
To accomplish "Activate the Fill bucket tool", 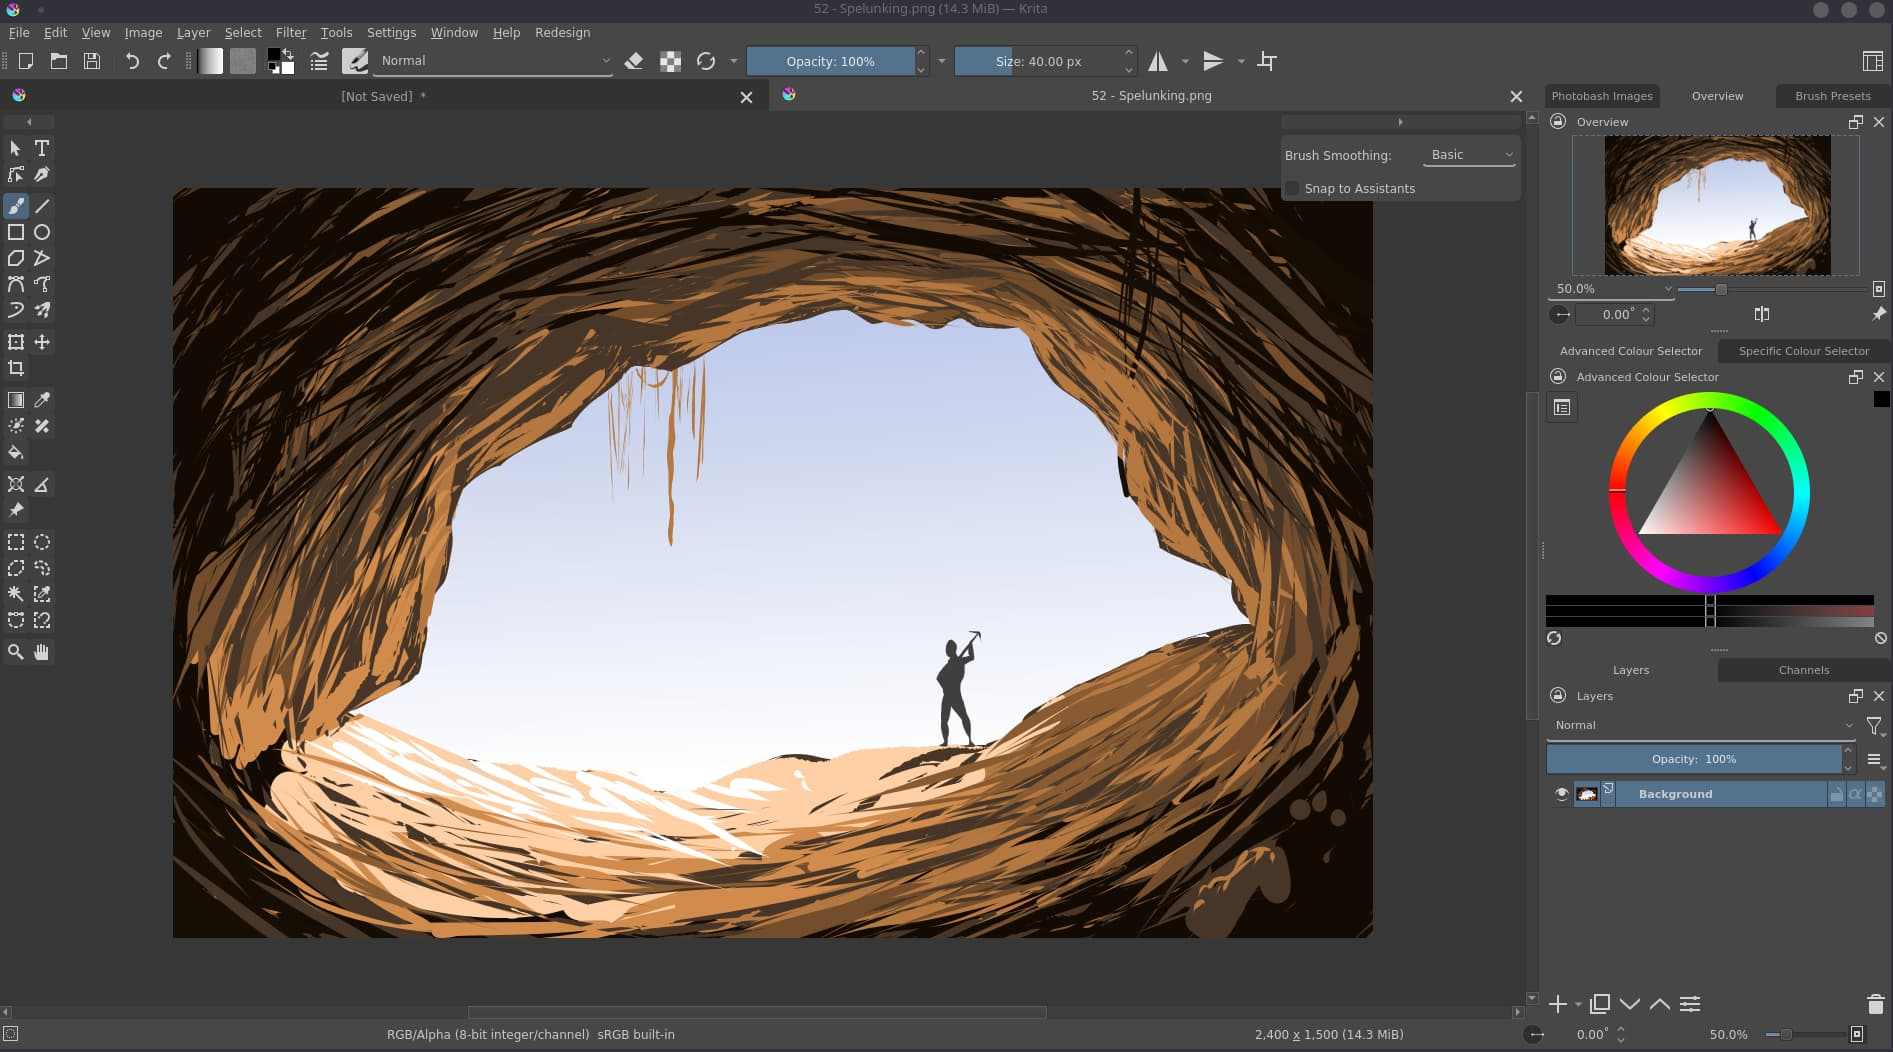I will [16, 453].
